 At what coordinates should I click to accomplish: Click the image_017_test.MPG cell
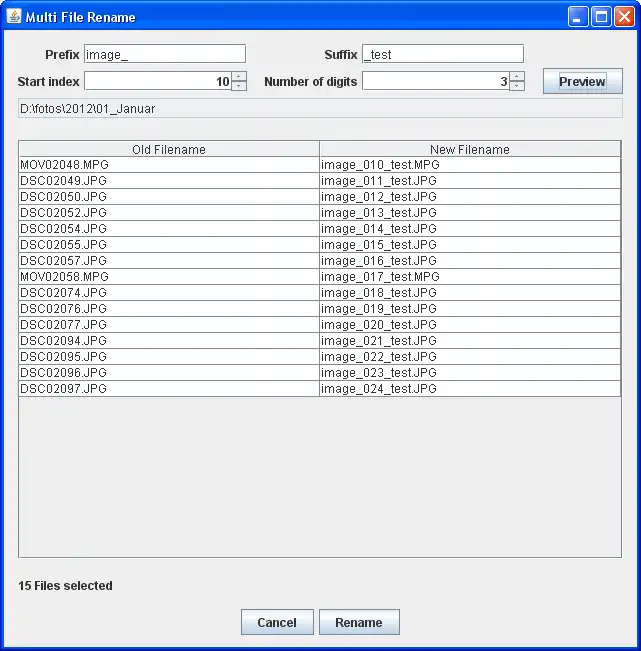coord(470,277)
